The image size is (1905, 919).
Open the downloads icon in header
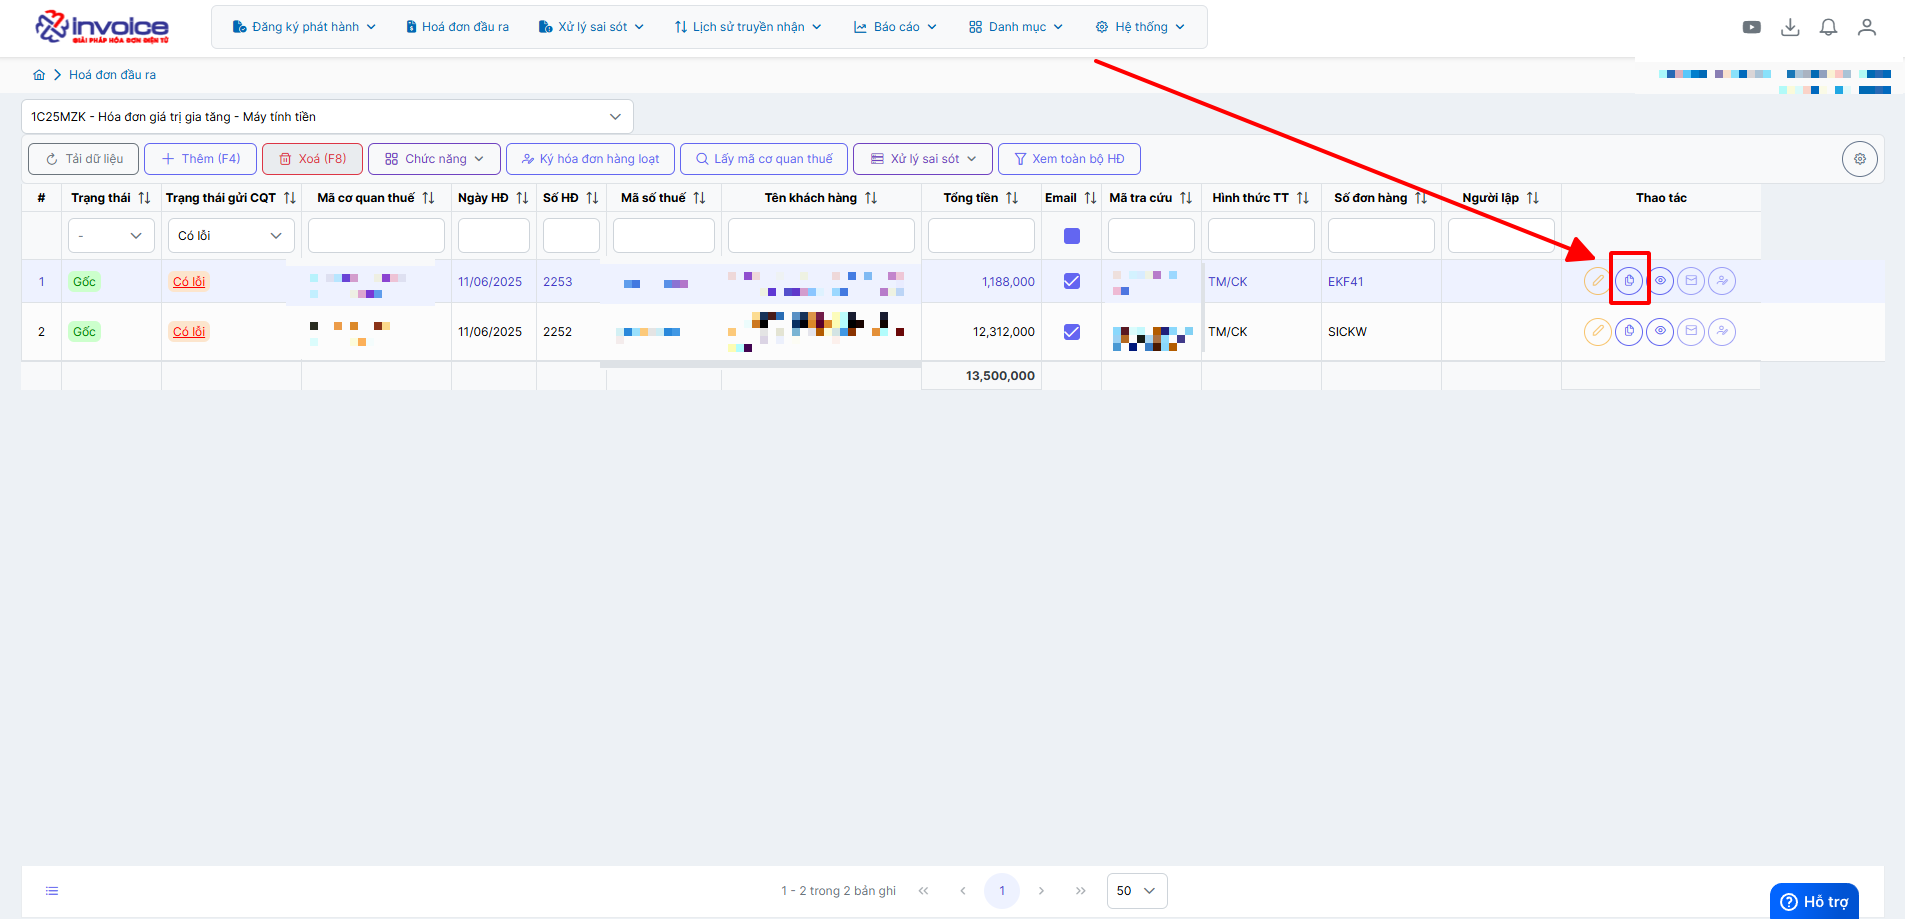1790,27
